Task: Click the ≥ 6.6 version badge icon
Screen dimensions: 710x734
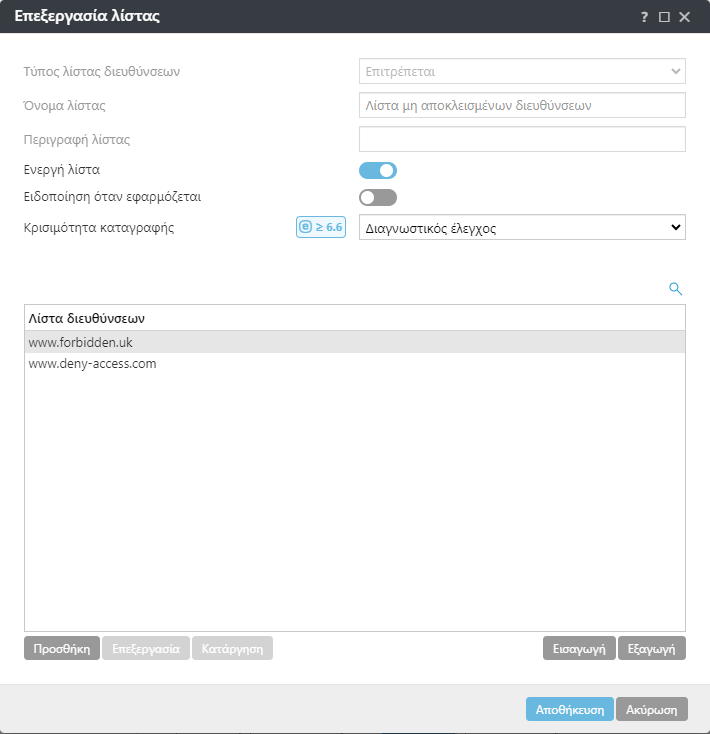Action: tap(320, 227)
